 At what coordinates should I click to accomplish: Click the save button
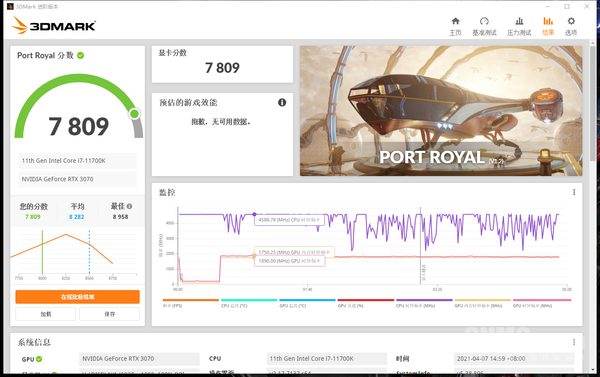point(109,314)
